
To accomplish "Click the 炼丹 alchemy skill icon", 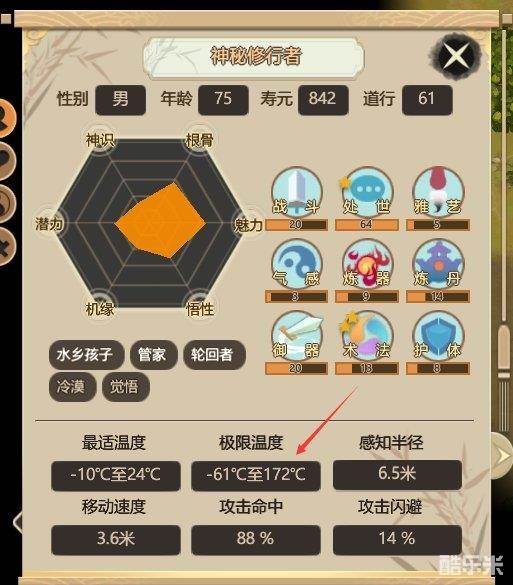I will click(438, 264).
